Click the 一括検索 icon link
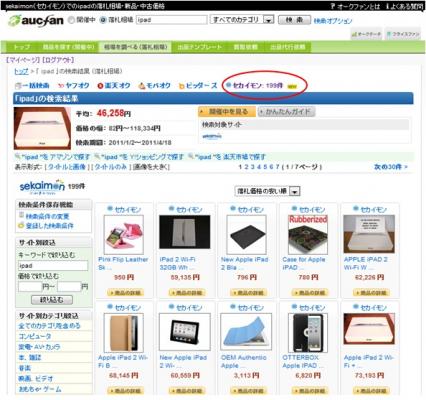The image size is (426, 400). pyautogui.click(x=33, y=86)
